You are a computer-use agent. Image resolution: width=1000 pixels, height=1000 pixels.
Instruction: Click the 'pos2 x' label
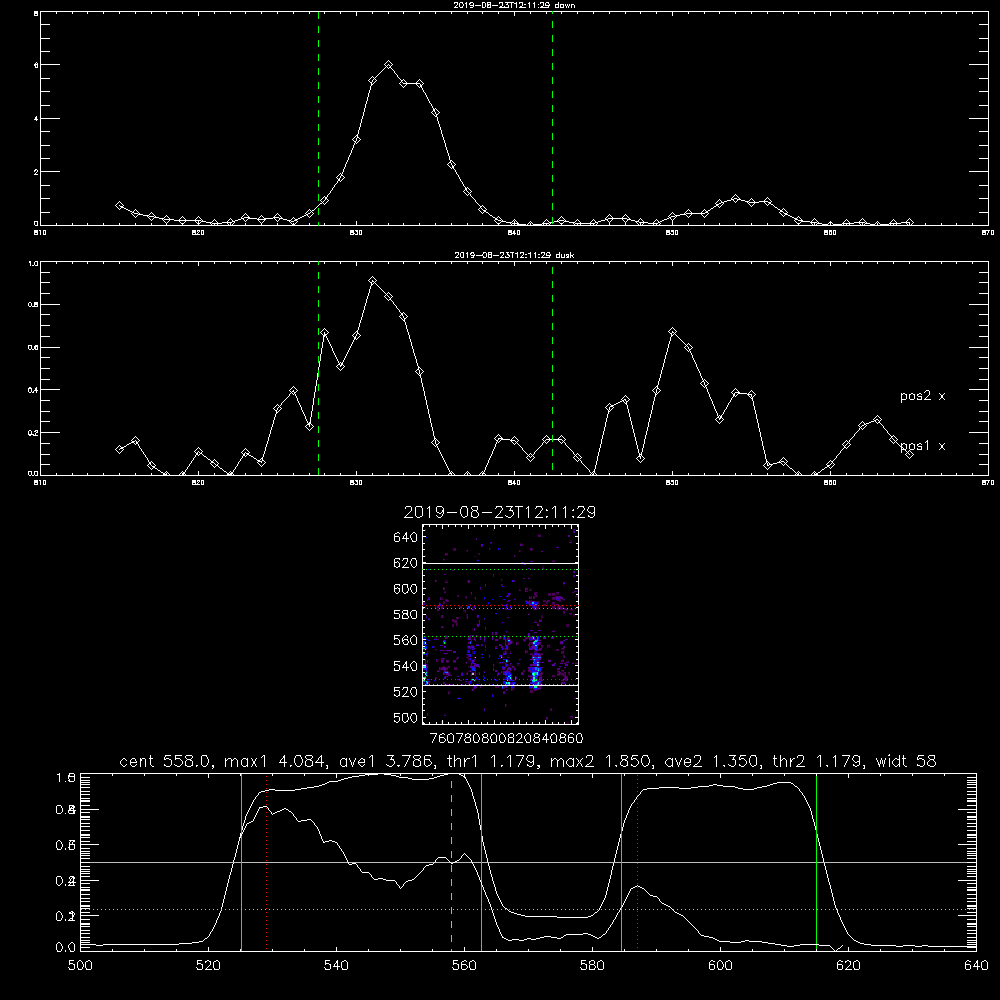pyautogui.click(x=922, y=396)
